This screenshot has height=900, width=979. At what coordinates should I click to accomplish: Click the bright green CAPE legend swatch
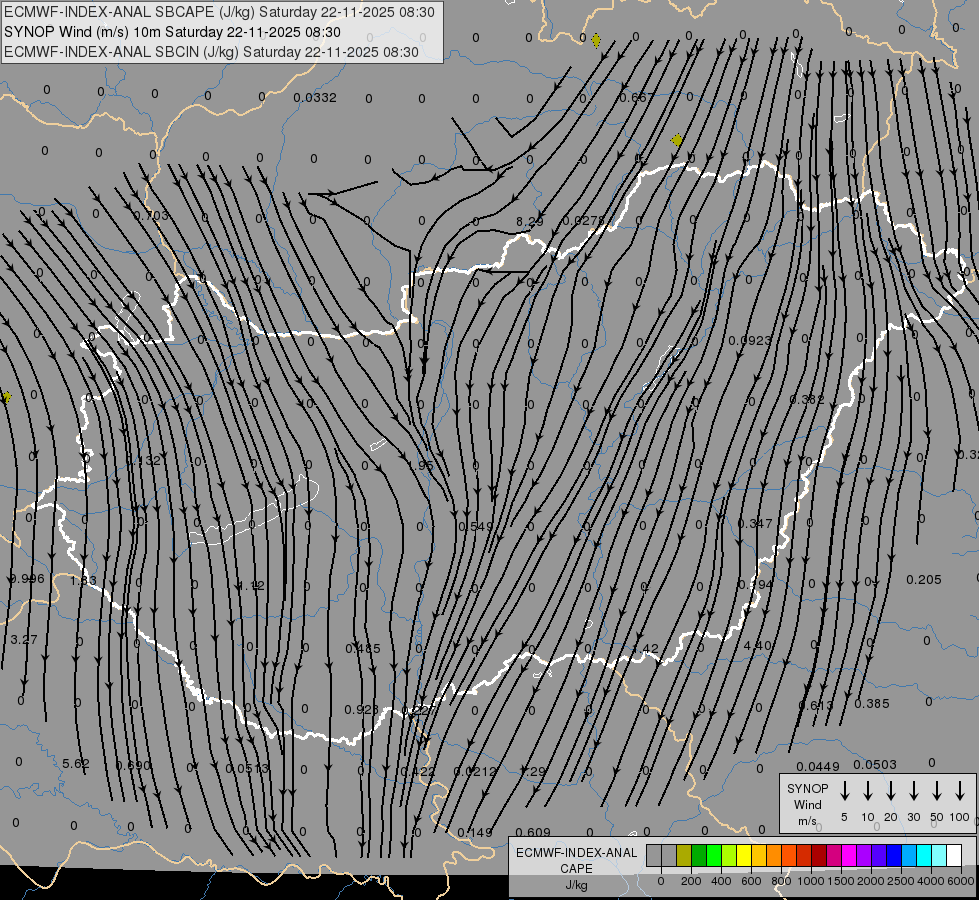pos(714,856)
